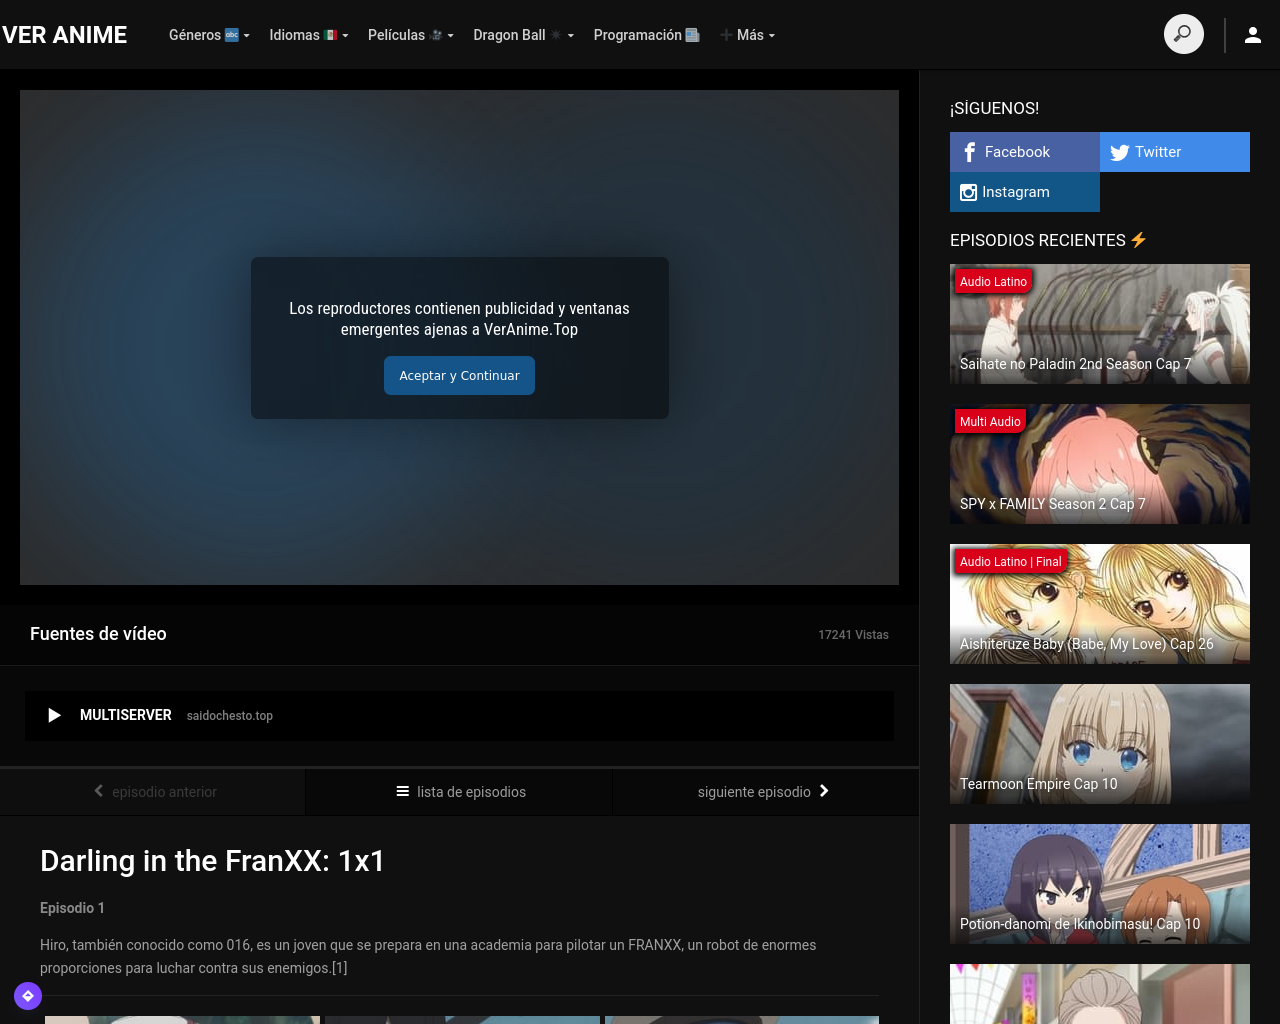The width and height of the screenshot is (1280, 1024).
Task: Click the MULTISERVER play triangle icon
Action: coord(54,715)
